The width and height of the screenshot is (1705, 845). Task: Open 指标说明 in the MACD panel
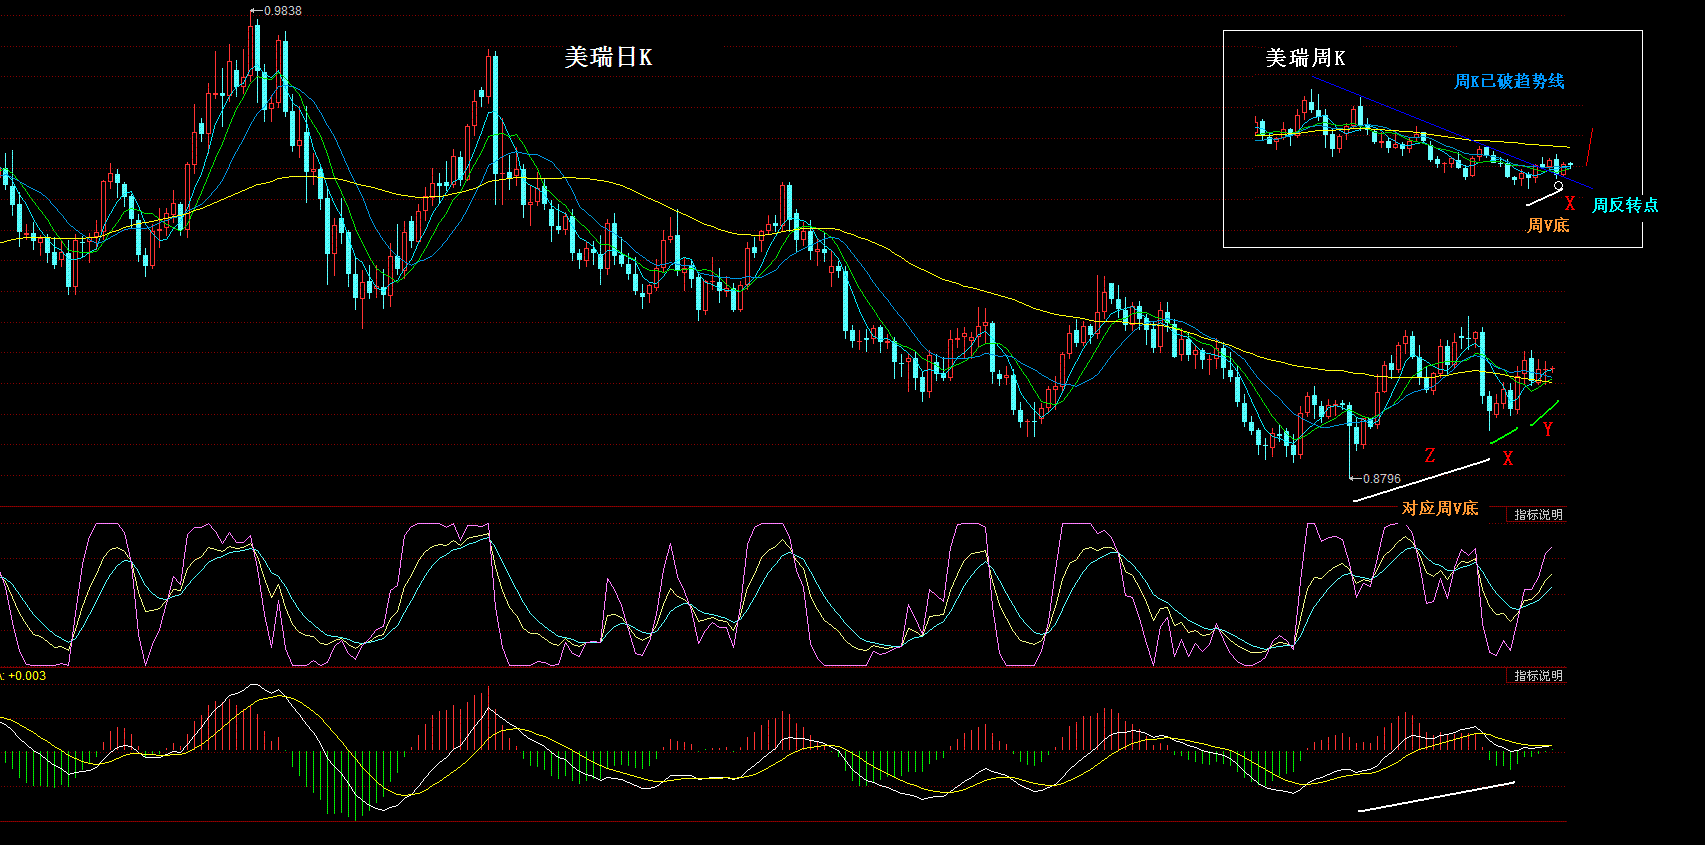[x=1537, y=676]
